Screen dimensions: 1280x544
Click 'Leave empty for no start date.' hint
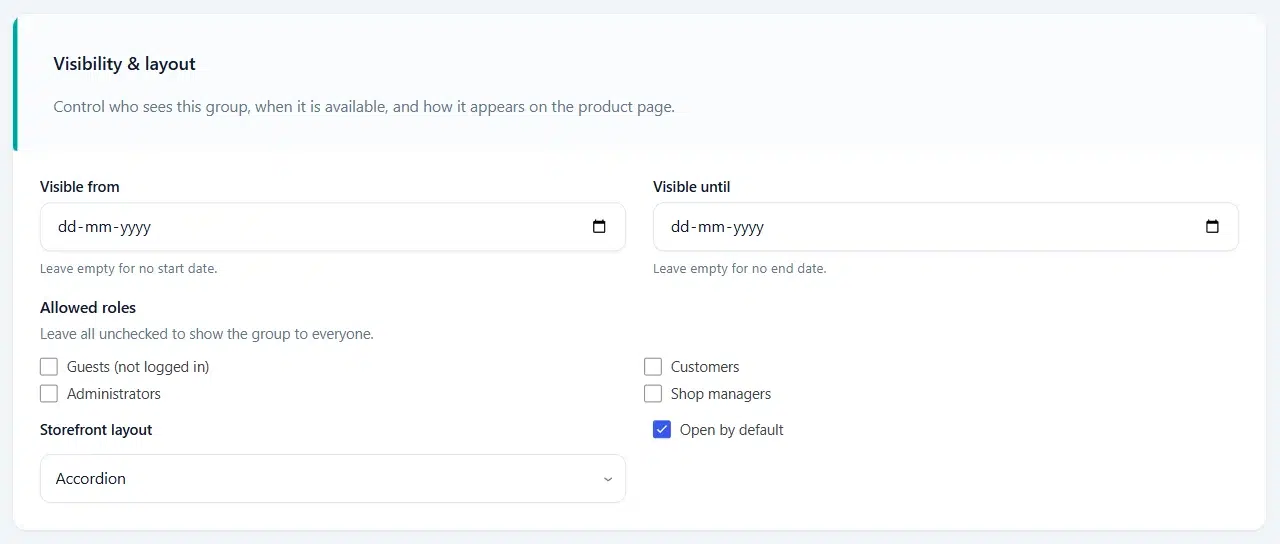[x=129, y=269]
